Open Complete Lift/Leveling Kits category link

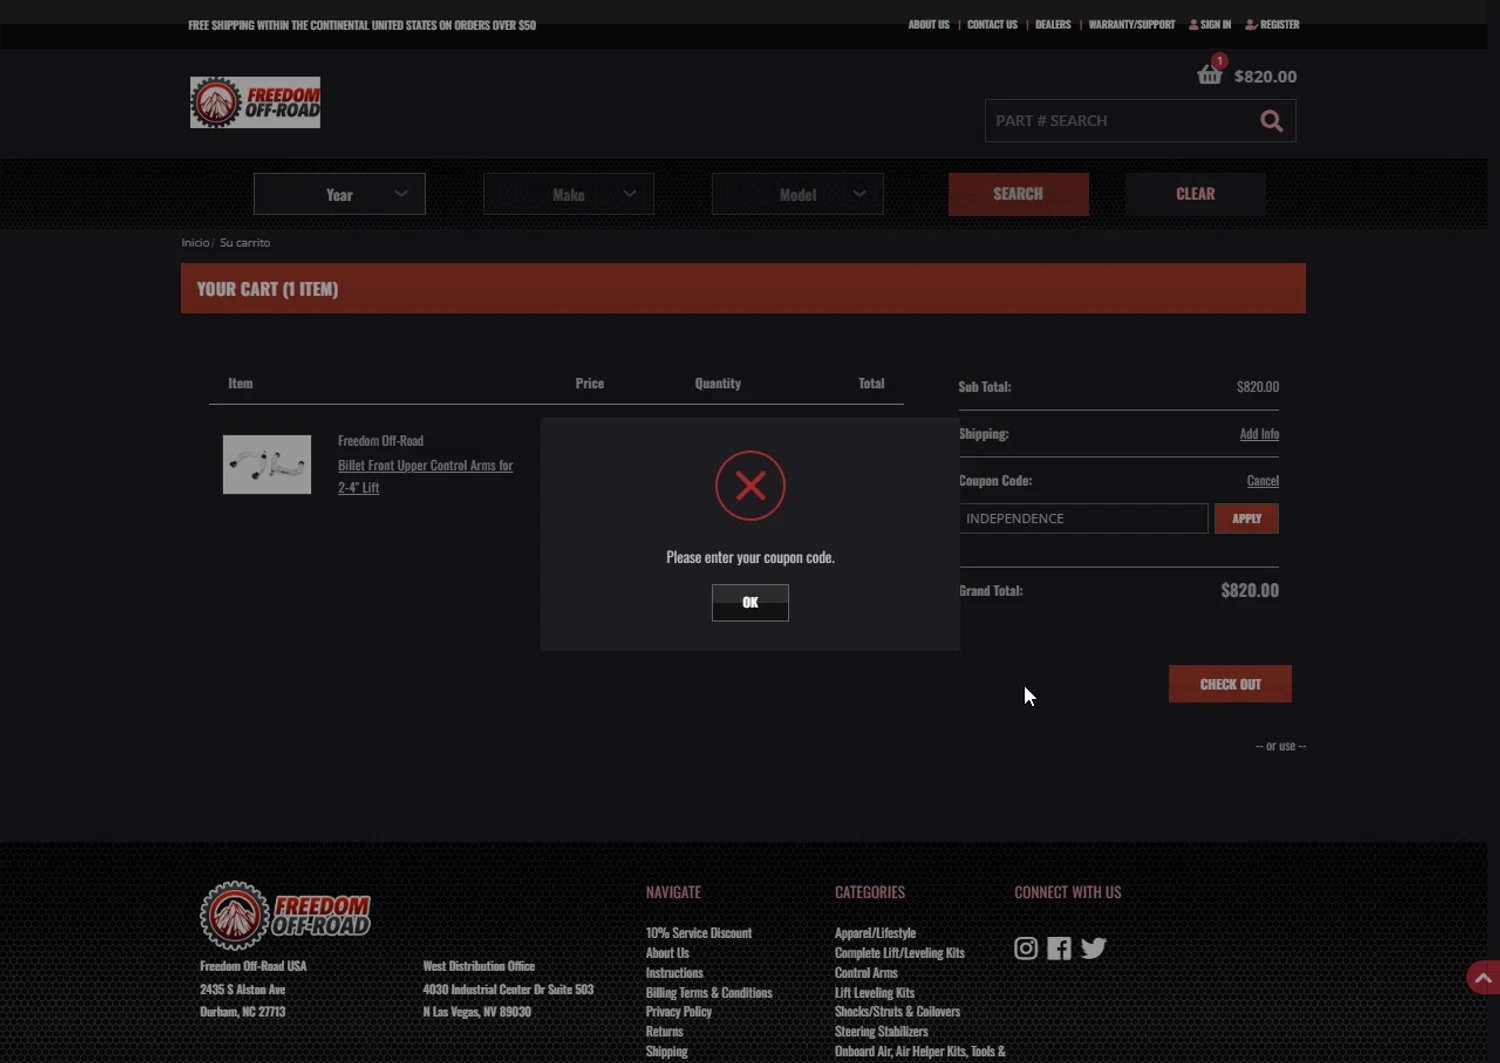[x=900, y=953]
